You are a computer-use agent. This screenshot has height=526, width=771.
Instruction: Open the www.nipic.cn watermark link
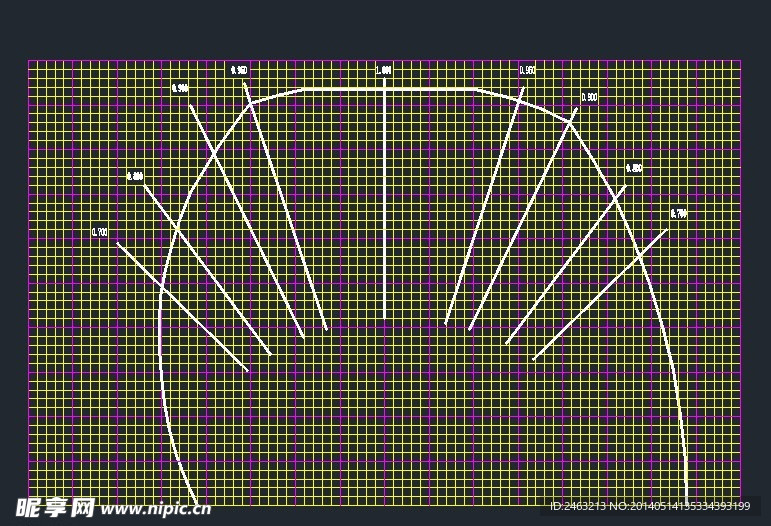pos(156,508)
